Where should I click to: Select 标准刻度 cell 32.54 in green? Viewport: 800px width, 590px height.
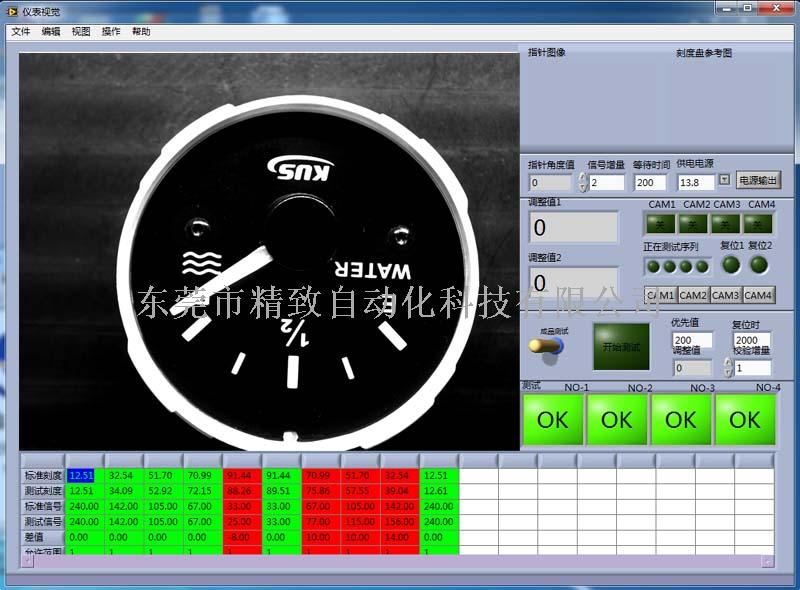pos(124,476)
